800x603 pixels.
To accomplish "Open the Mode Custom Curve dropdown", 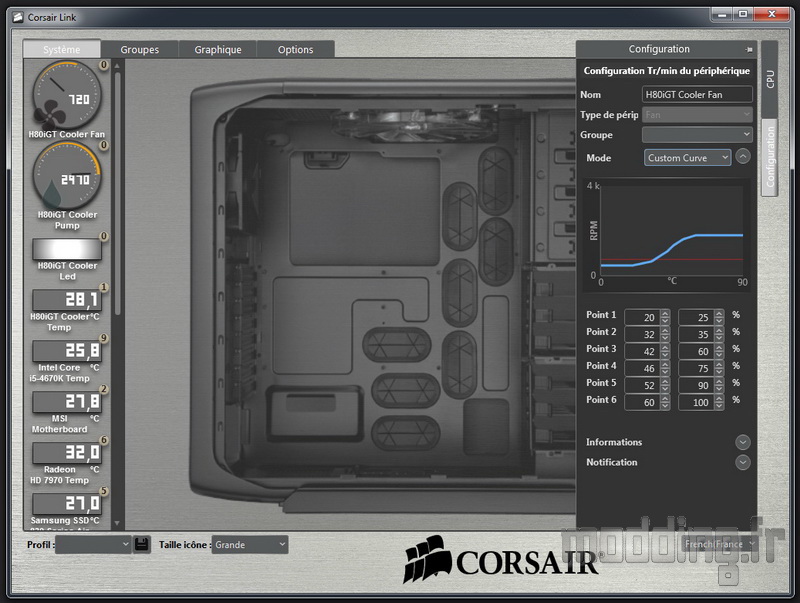I will pyautogui.click(x=687, y=158).
